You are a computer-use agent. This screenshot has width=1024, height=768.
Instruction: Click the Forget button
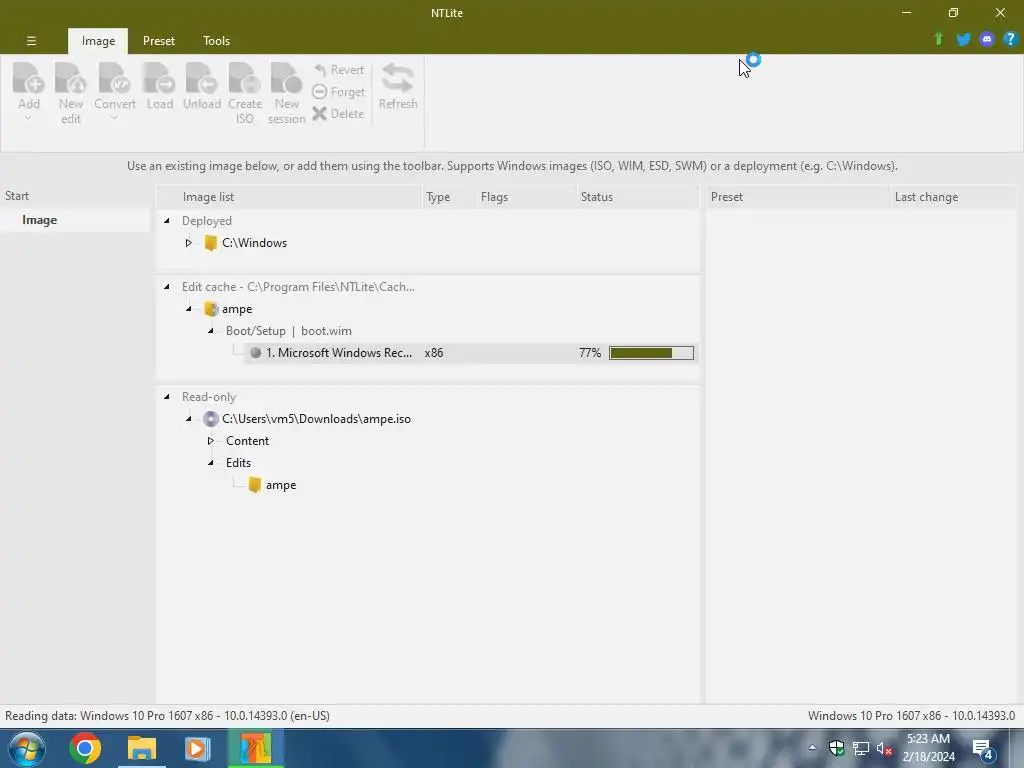click(x=338, y=92)
